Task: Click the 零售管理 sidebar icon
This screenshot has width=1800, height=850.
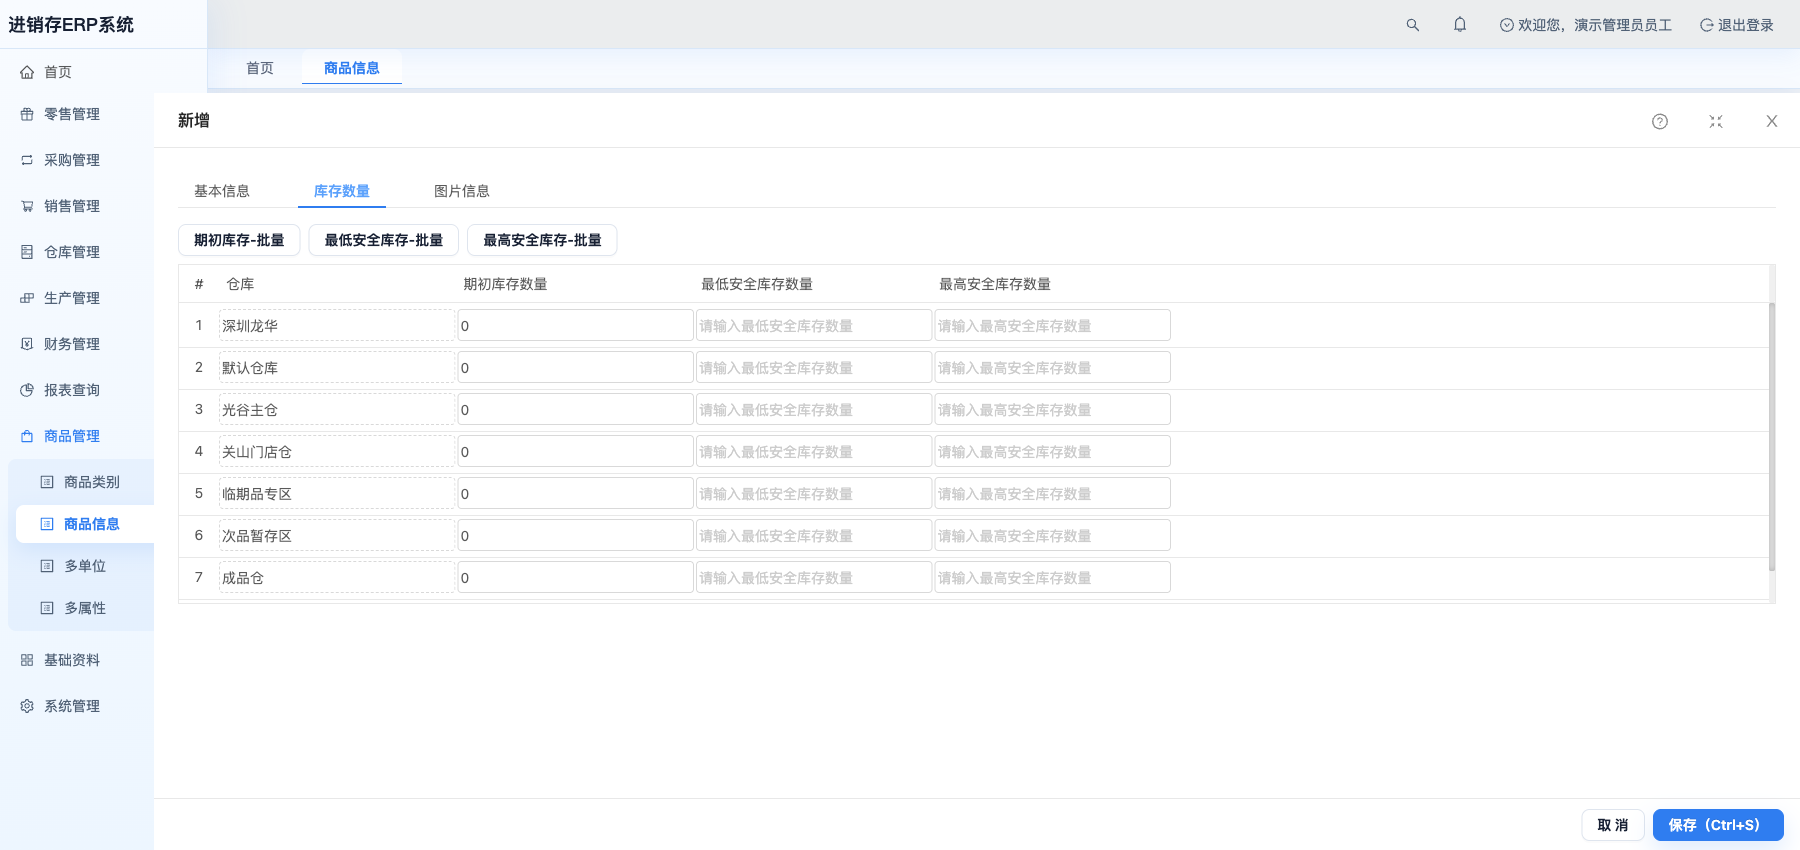Action: [x=27, y=114]
